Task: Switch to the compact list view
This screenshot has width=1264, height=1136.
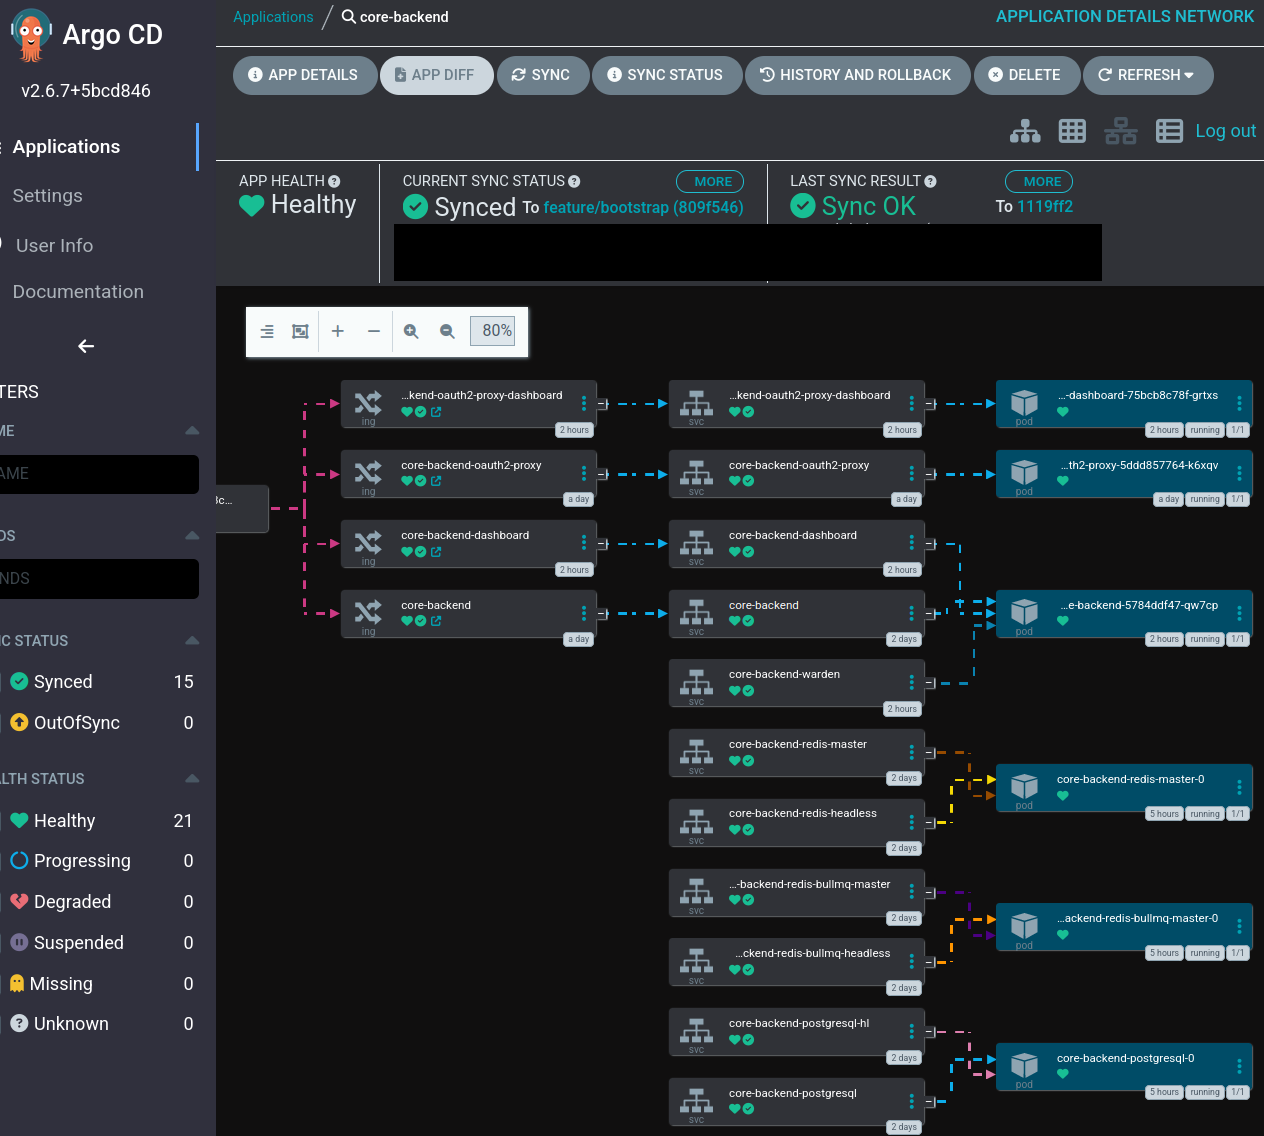Action: pos(1169,130)
